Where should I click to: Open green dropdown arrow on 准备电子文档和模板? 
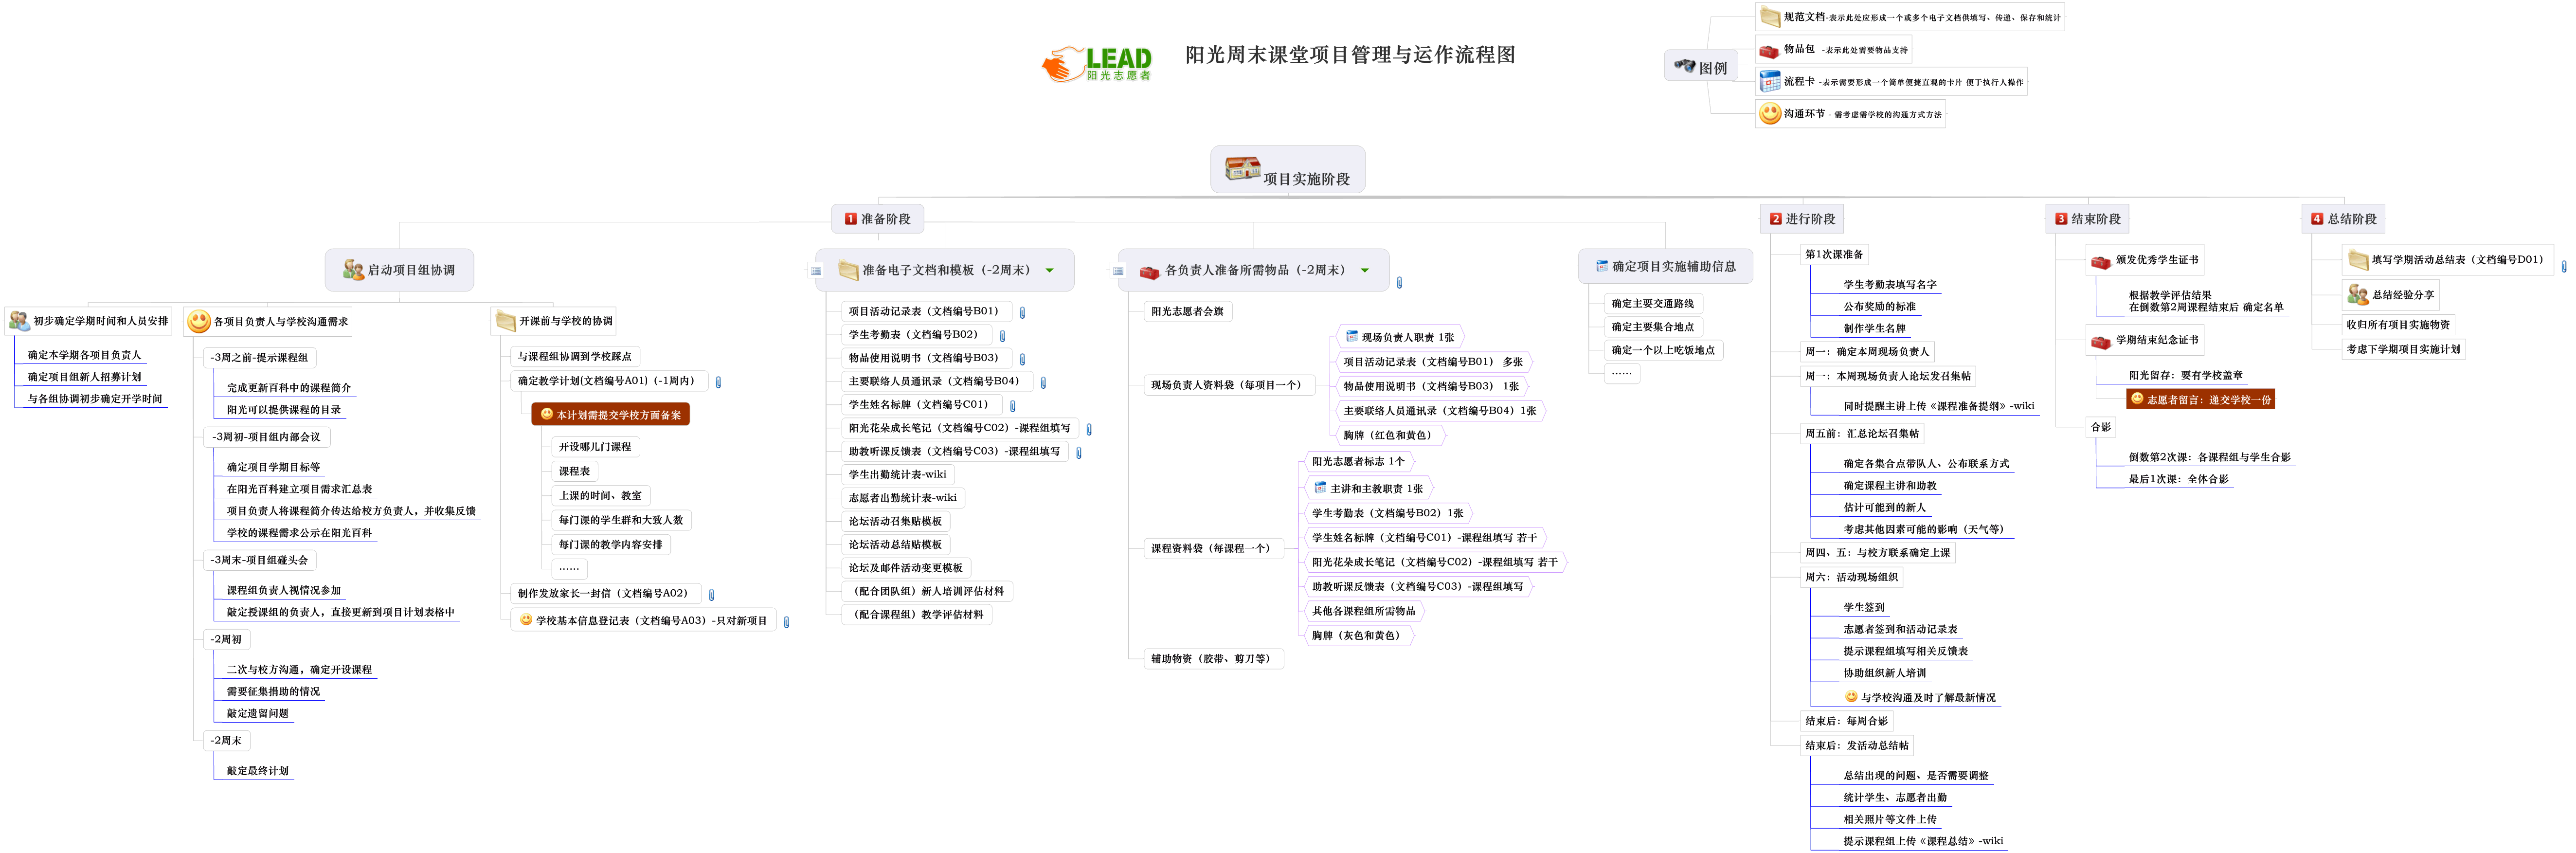[x=1049, y=270]
